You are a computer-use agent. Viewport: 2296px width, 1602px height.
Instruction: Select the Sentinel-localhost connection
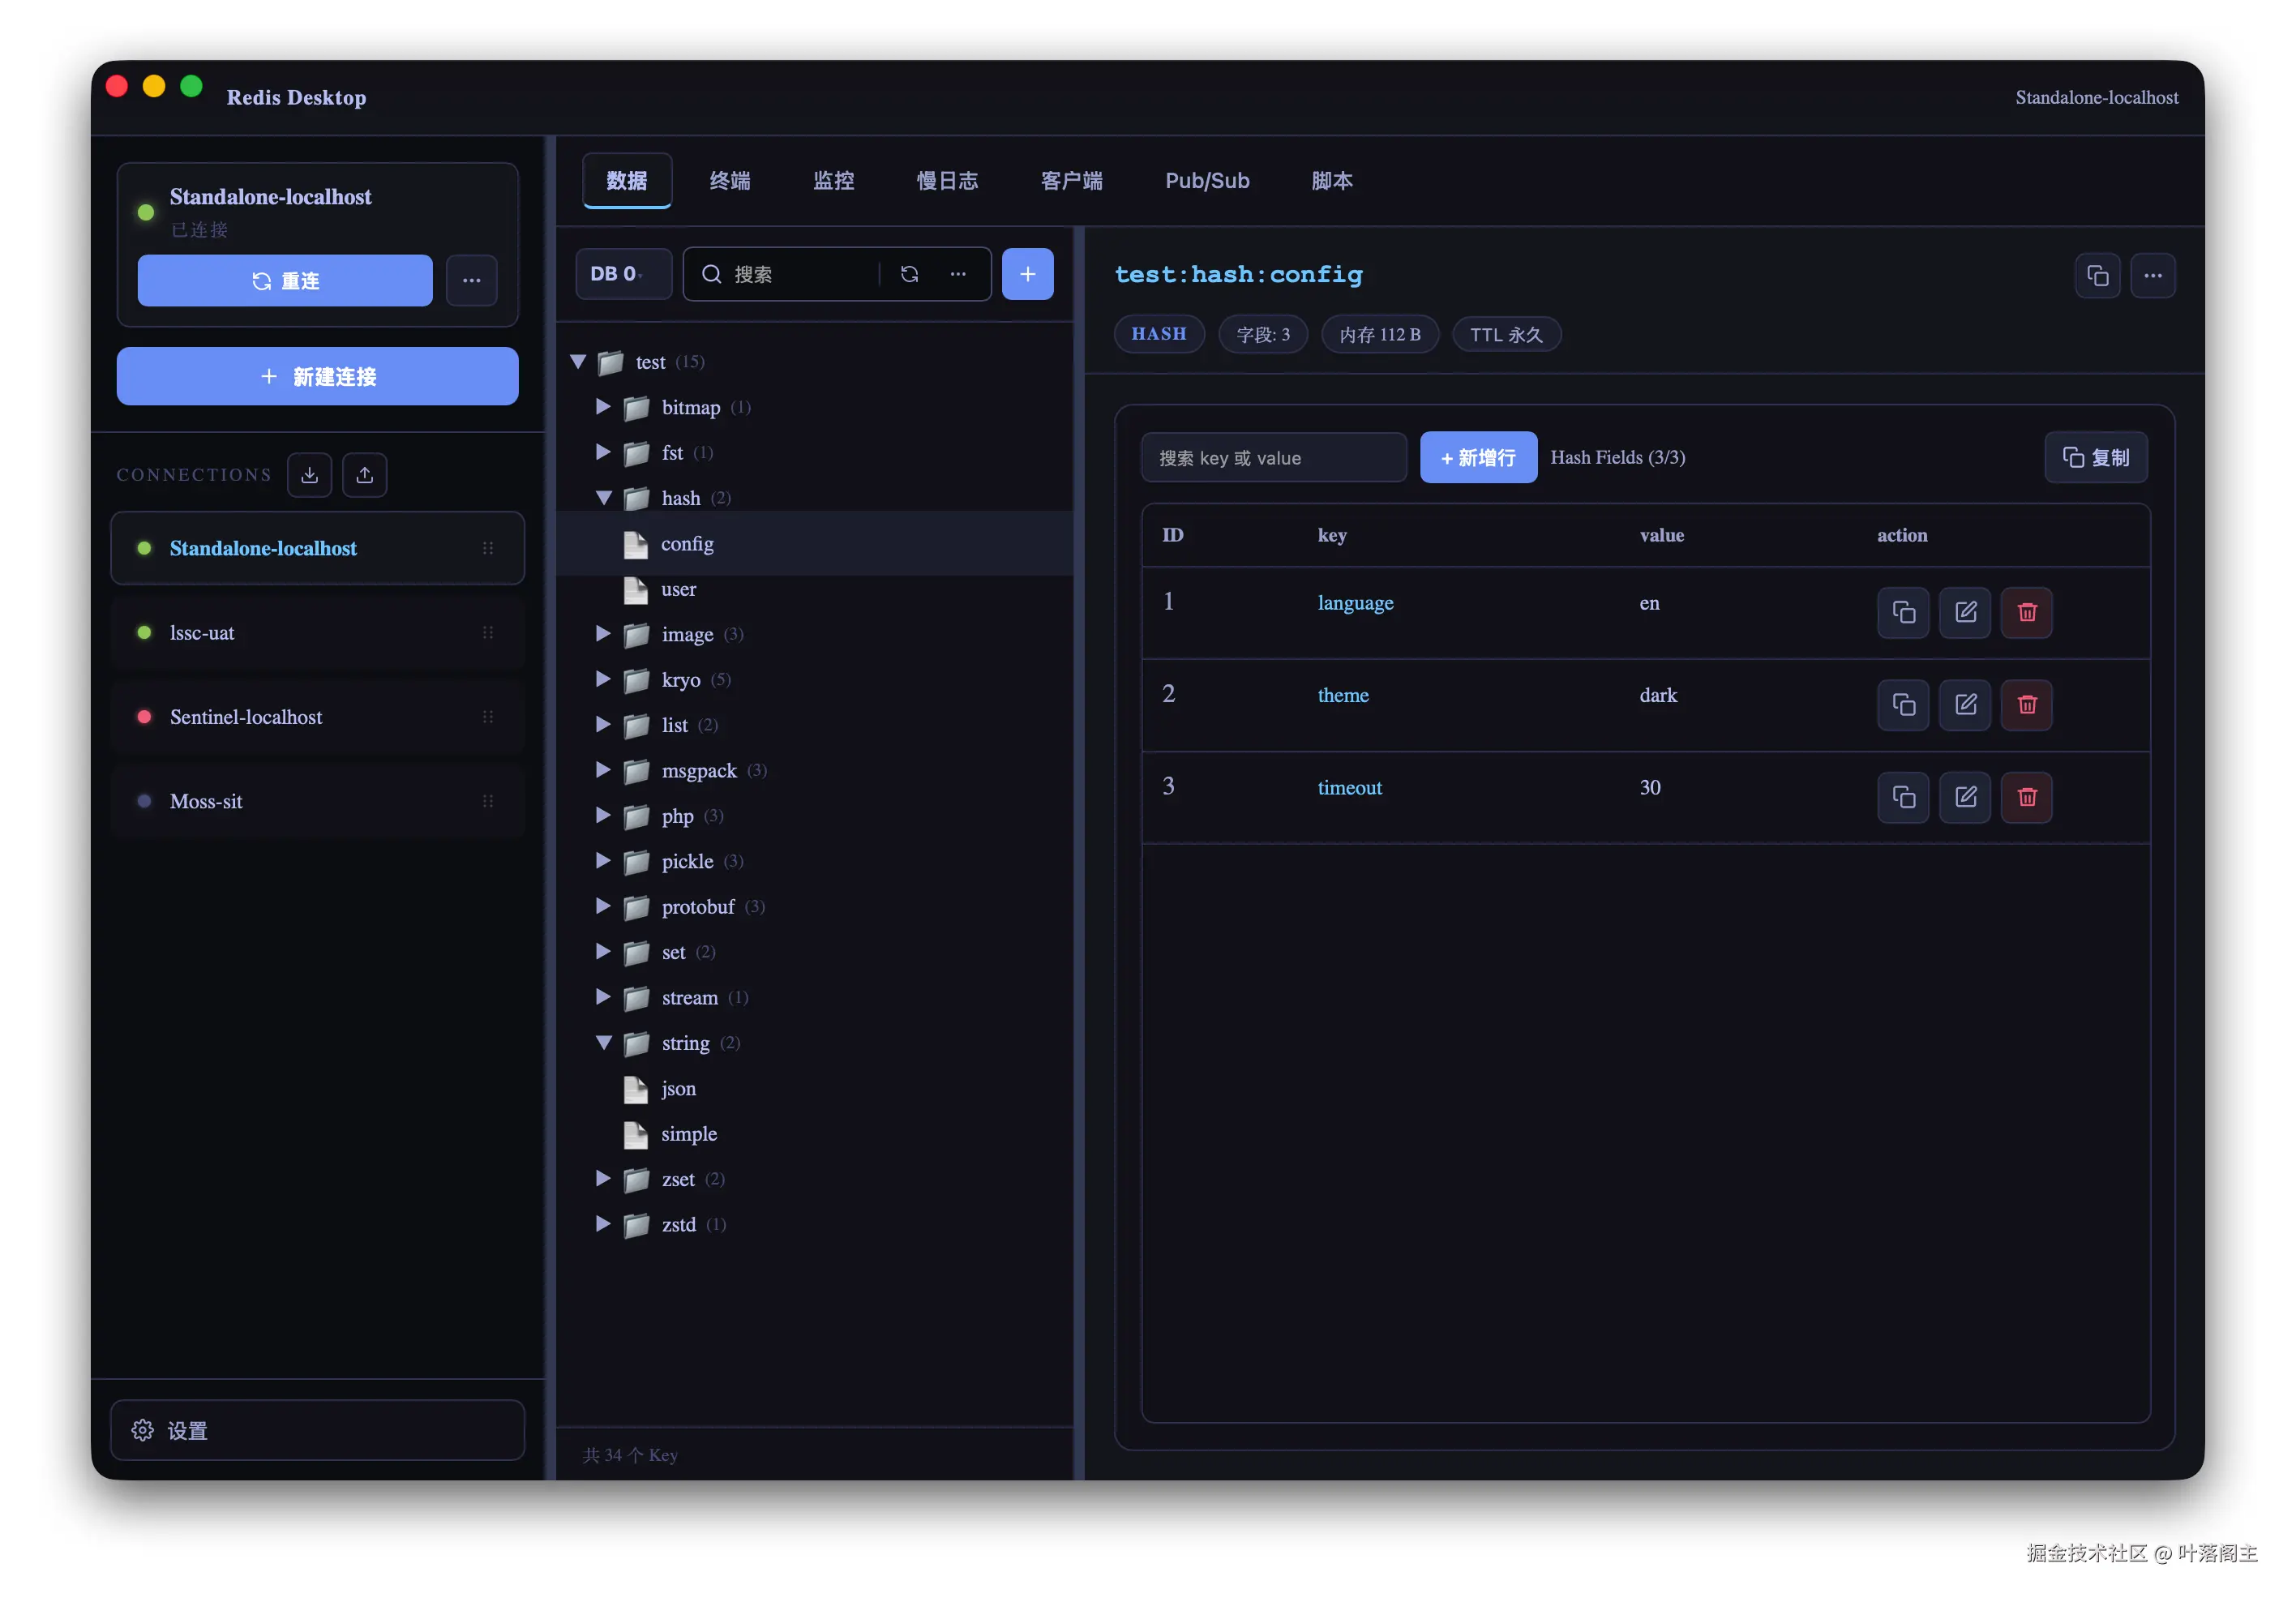pos(317,717)
